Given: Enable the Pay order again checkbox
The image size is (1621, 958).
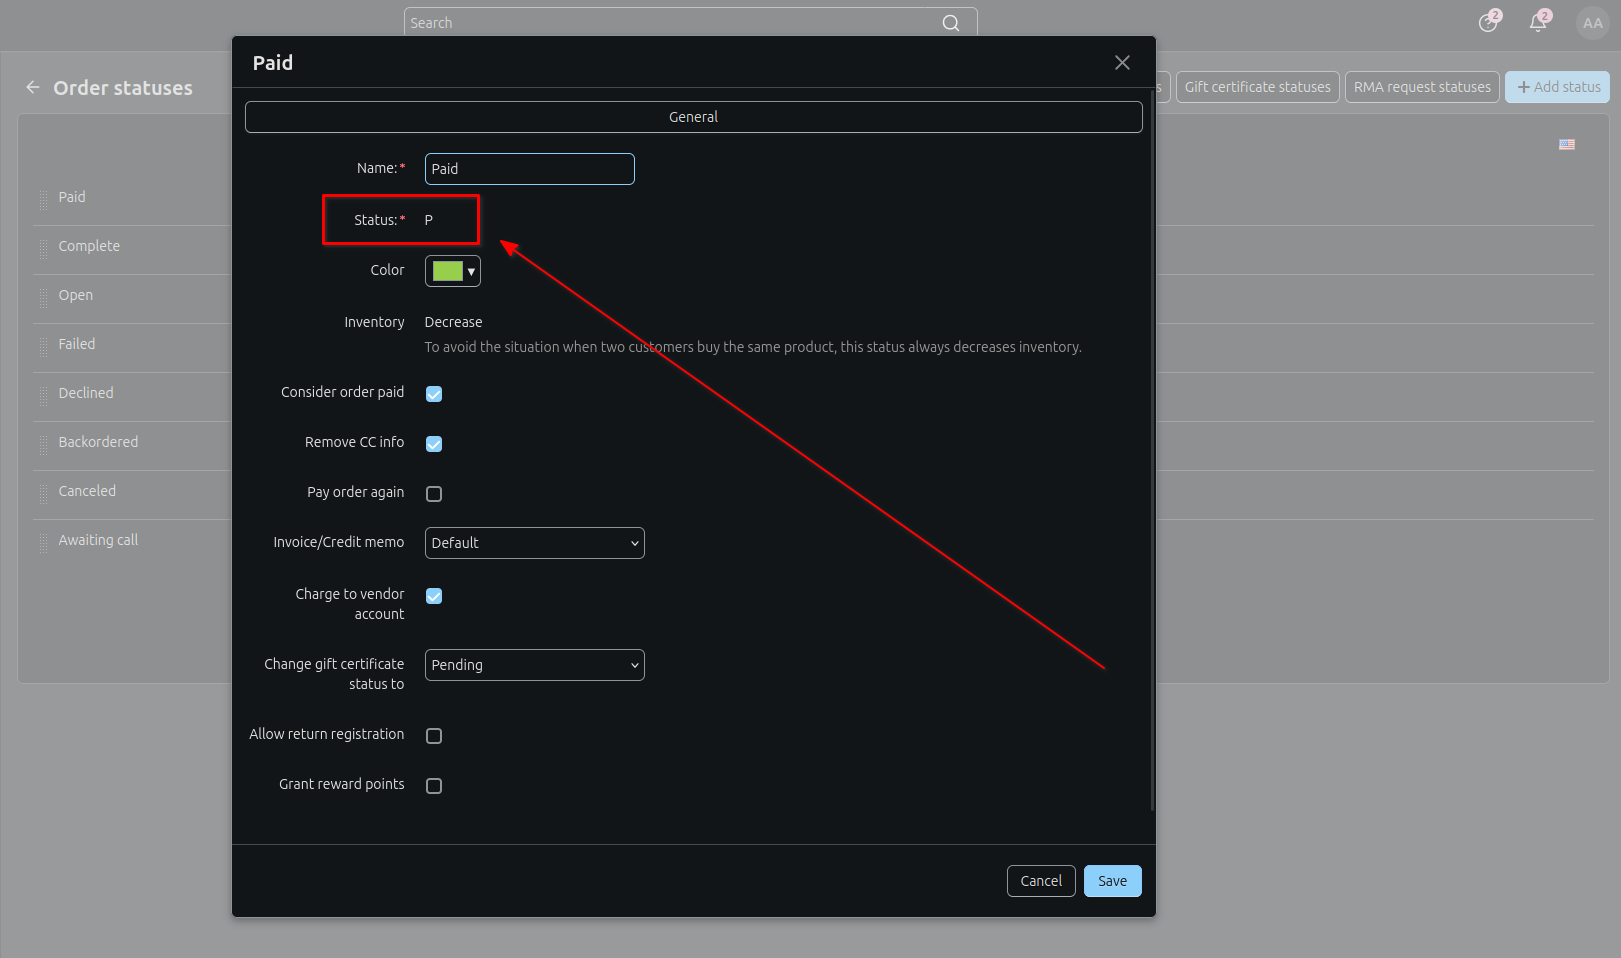Looking at the screenshot, I should click(434, 494).
